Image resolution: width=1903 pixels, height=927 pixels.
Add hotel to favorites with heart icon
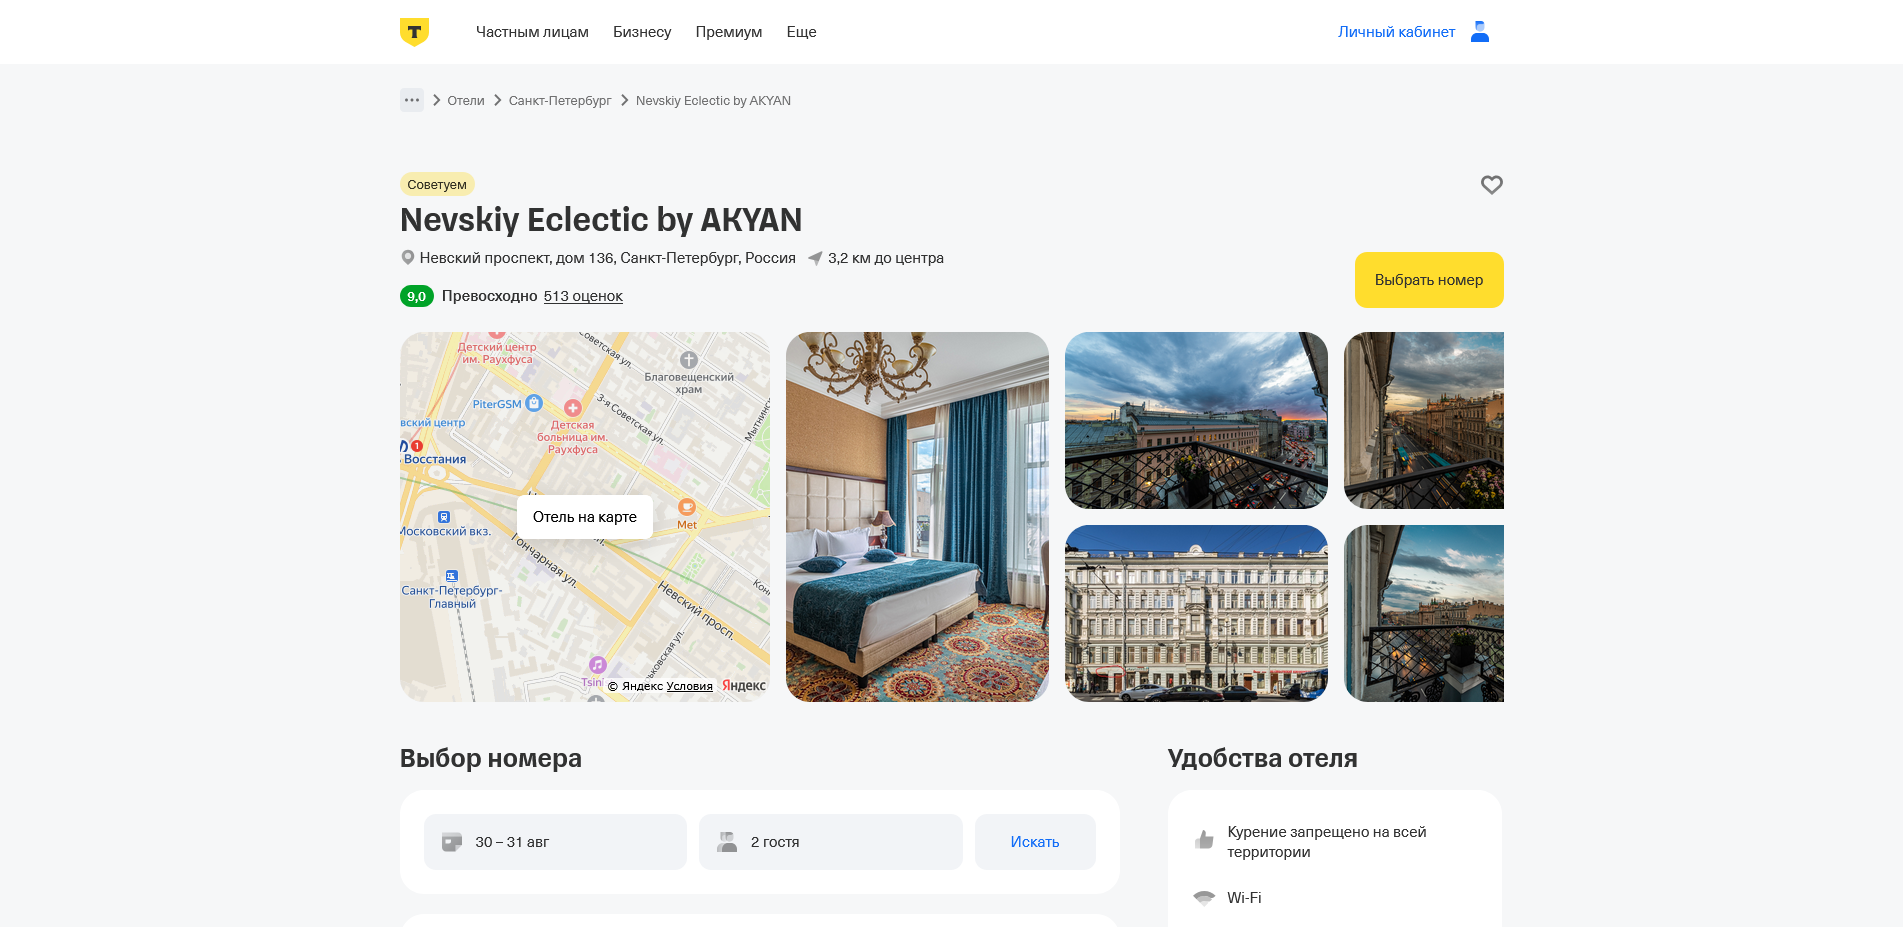pos(1491,185)
